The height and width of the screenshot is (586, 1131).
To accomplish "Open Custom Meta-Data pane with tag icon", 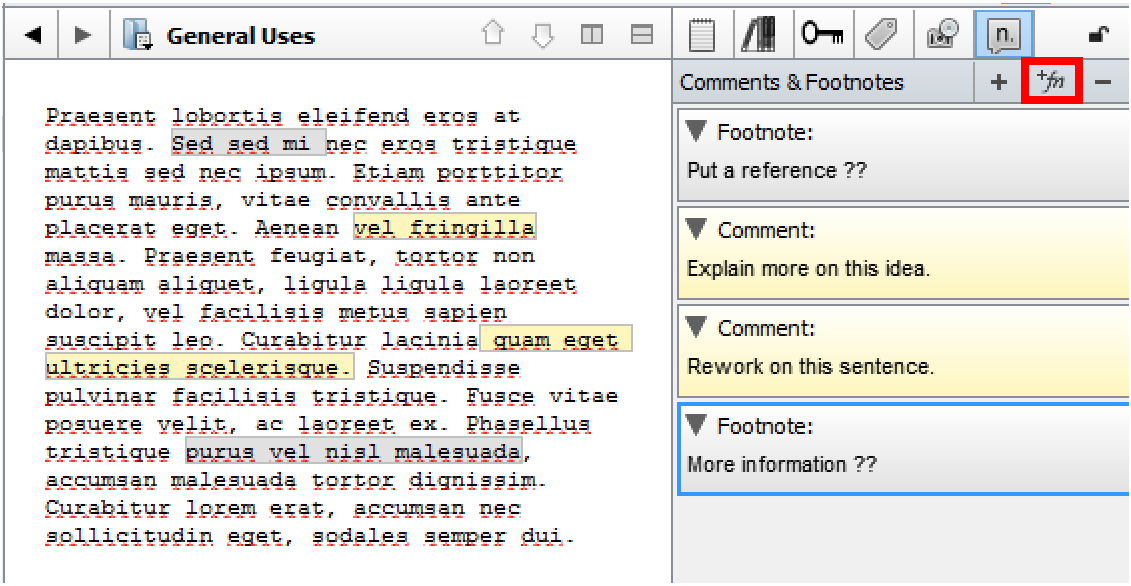I will coord(881,35).
